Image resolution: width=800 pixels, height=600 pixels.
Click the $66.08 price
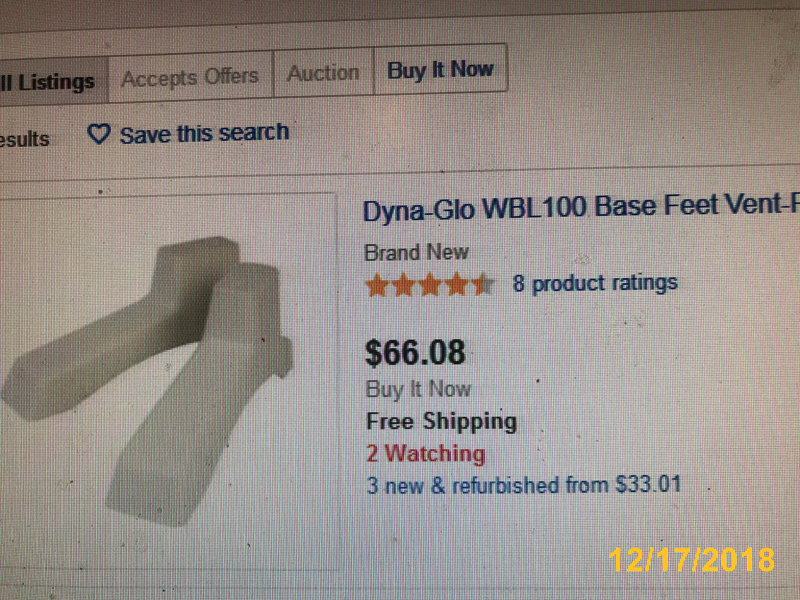tap(415, 352)
